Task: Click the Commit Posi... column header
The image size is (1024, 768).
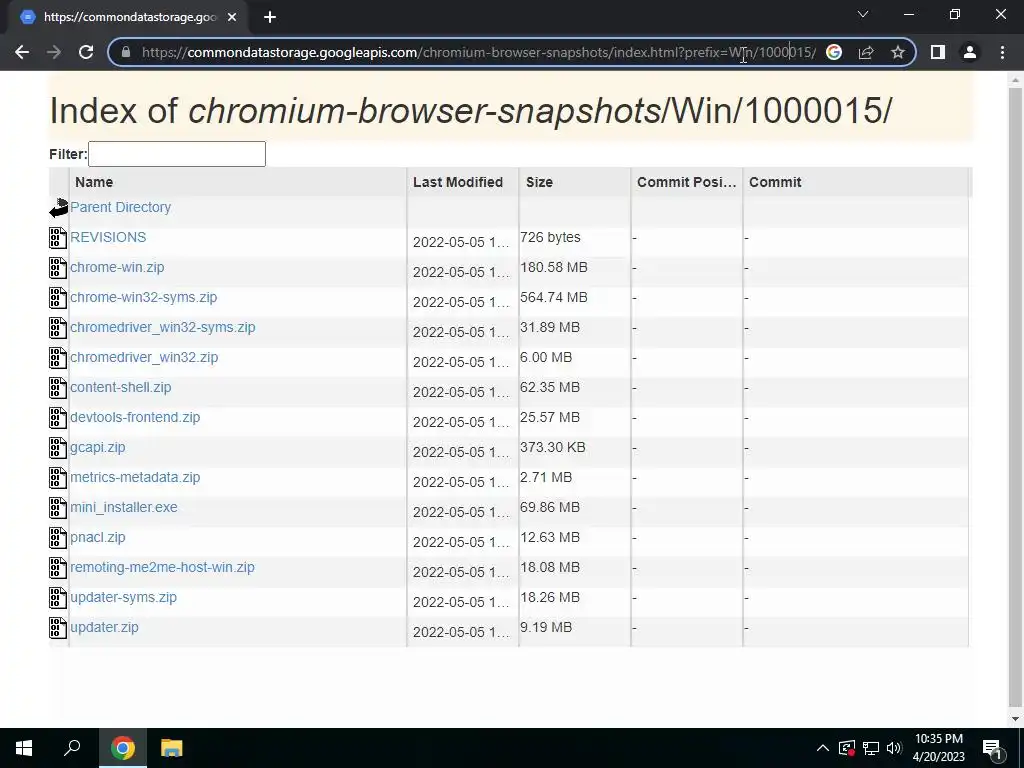Action: 687,182
